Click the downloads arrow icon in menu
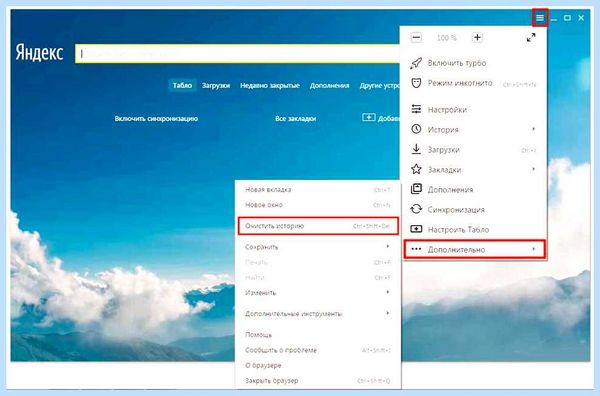The width and height of the screenshot is (600, 396). coord(416,149)
